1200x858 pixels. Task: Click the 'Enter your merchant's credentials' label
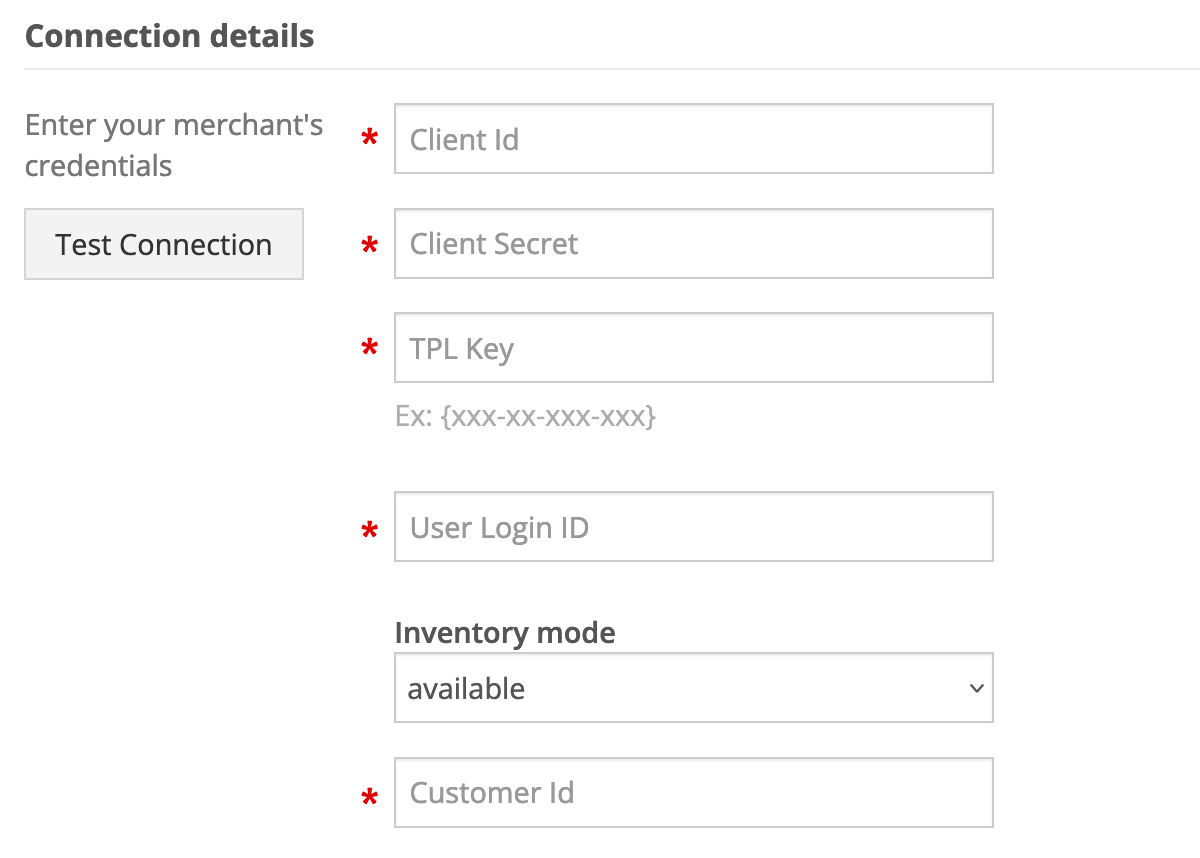click(x=173, y=145)
